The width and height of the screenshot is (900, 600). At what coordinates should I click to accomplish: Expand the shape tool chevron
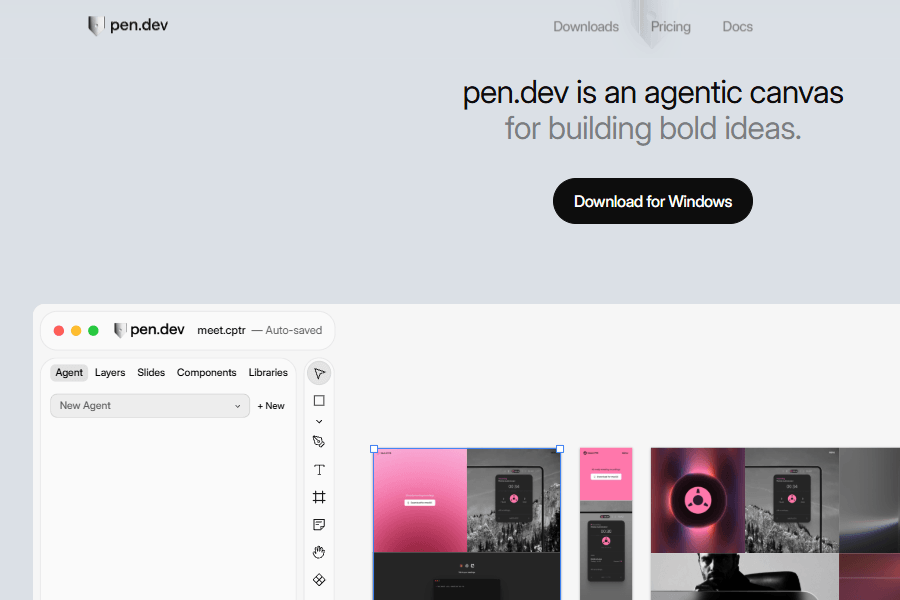coord(319,421)
